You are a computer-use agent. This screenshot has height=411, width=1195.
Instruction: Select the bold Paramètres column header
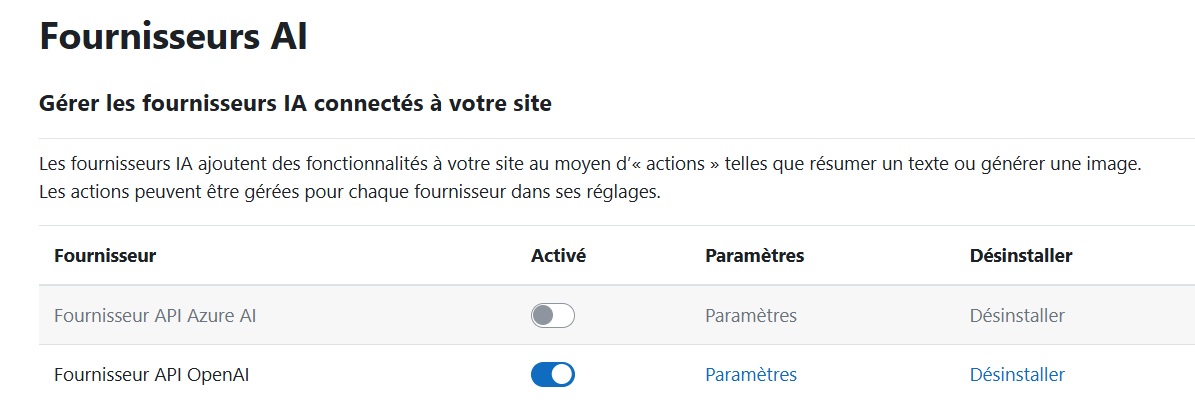pyautogui.click(x=754, y=256)
